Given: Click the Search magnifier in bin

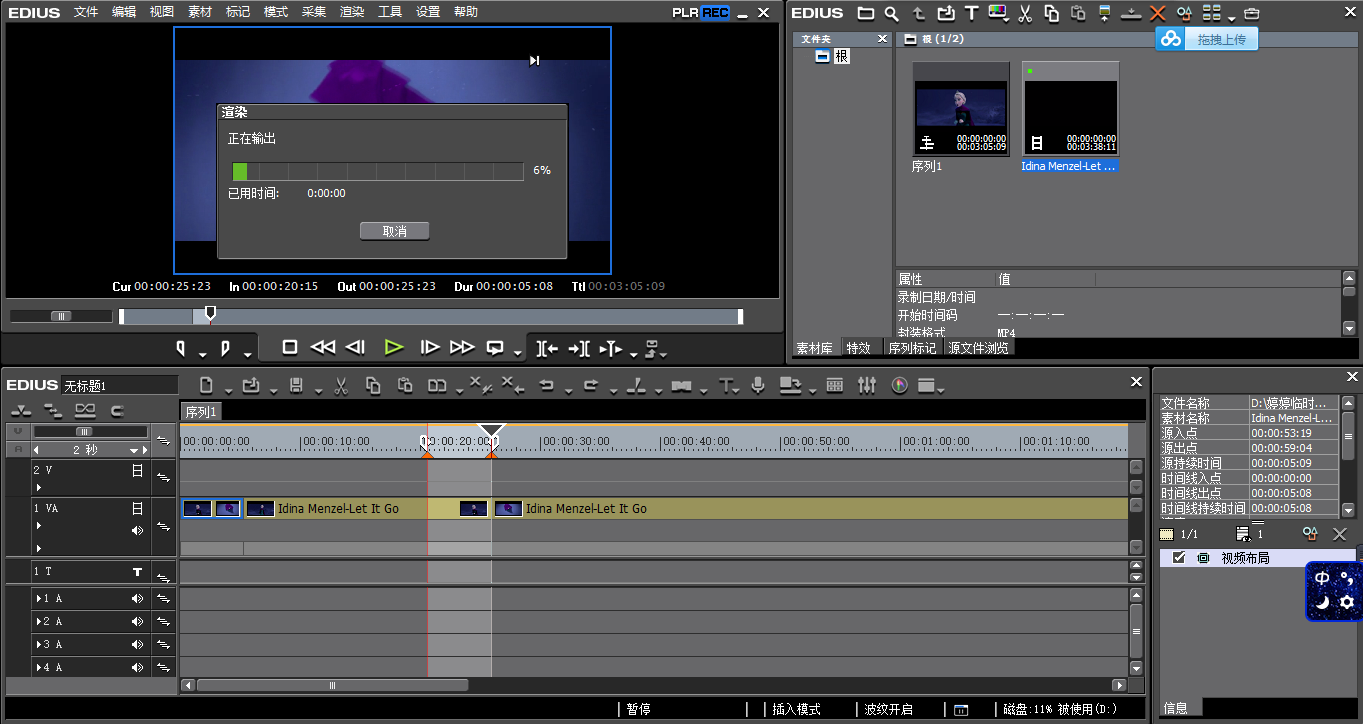Looking at the screenshot, I should click(x=891, y=13).
